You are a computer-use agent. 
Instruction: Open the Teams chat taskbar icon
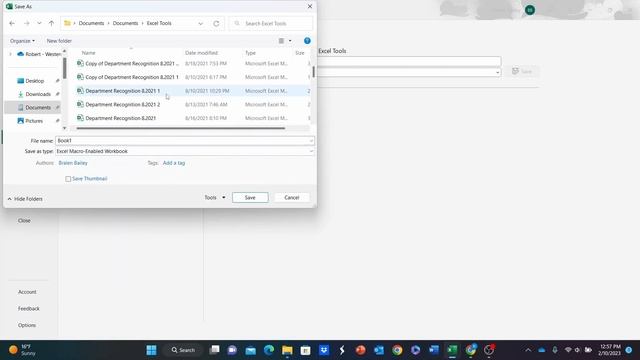click(x=232, y=350)
